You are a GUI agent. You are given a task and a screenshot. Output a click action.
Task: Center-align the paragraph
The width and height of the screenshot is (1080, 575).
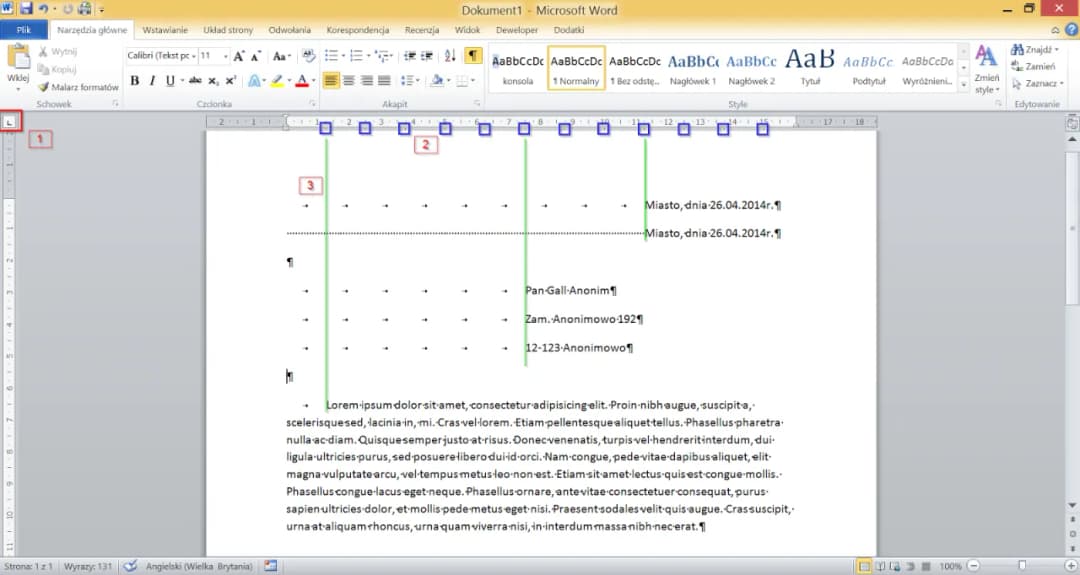pos(349,81)
